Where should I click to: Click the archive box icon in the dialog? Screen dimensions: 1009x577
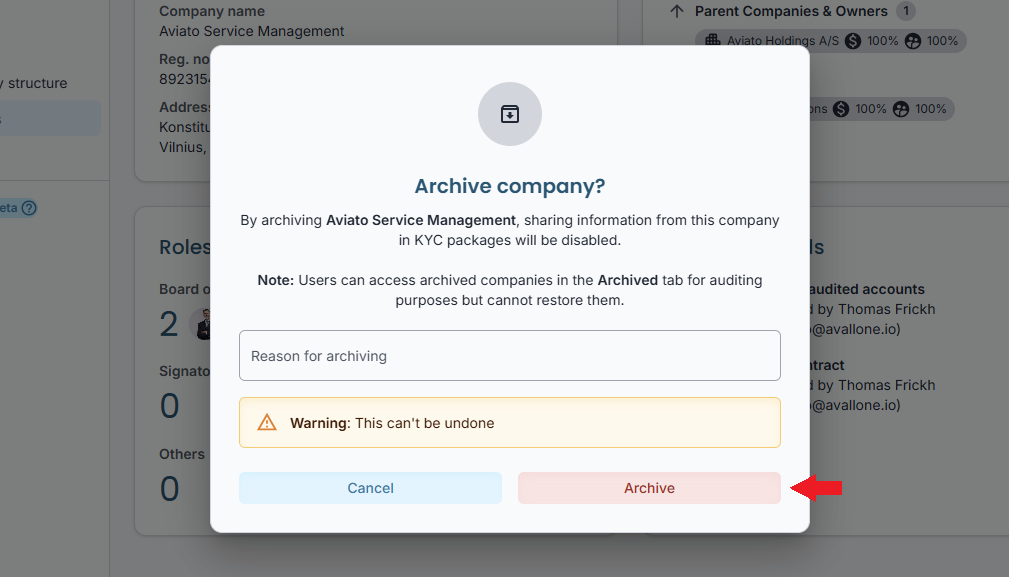click(510, 114)
